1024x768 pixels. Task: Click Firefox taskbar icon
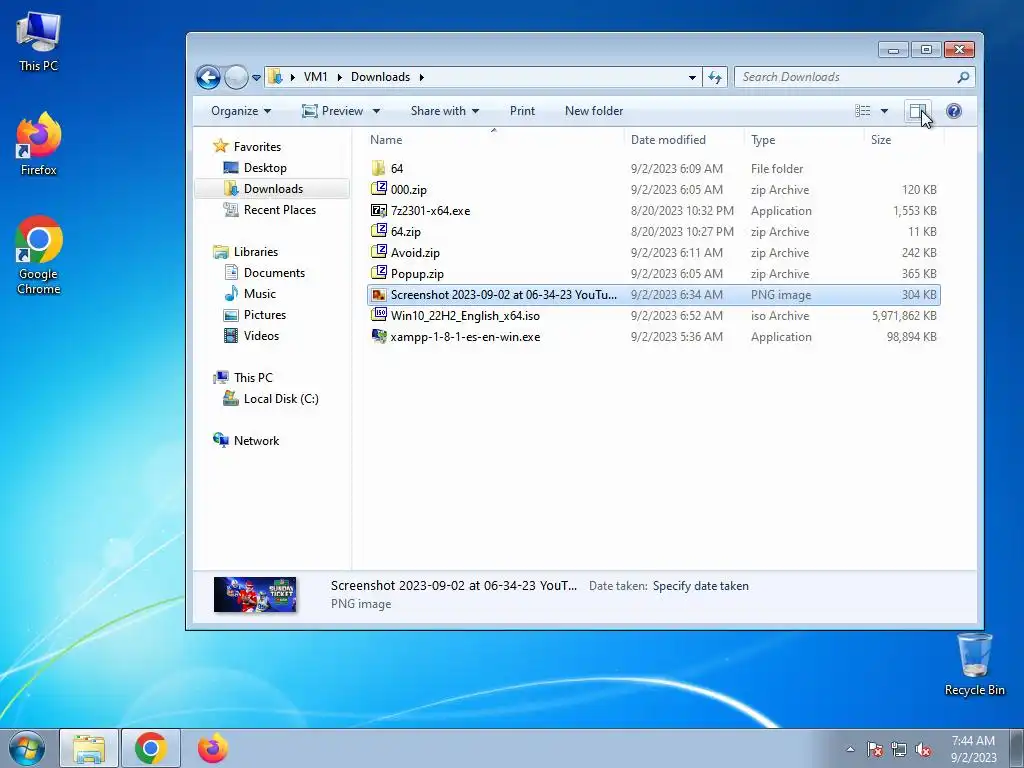coord(213,748)
